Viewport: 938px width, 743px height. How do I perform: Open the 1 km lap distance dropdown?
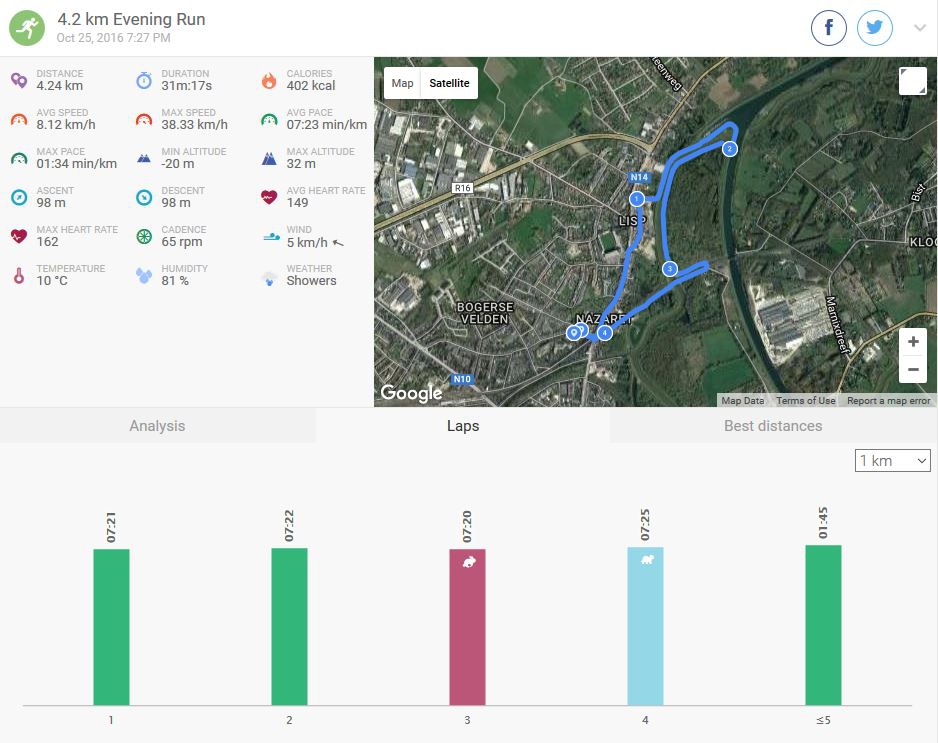(893, 461)
